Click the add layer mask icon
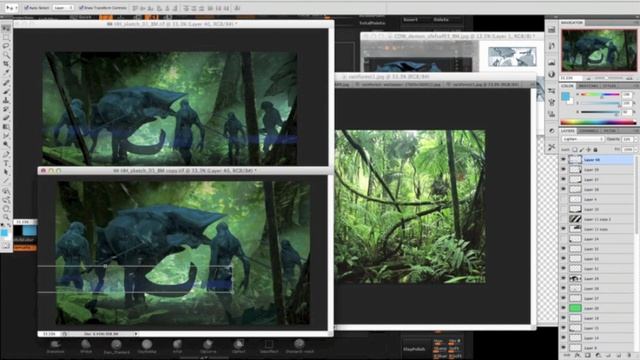Screen dimensions: 640x360 (x=588, y=356)
